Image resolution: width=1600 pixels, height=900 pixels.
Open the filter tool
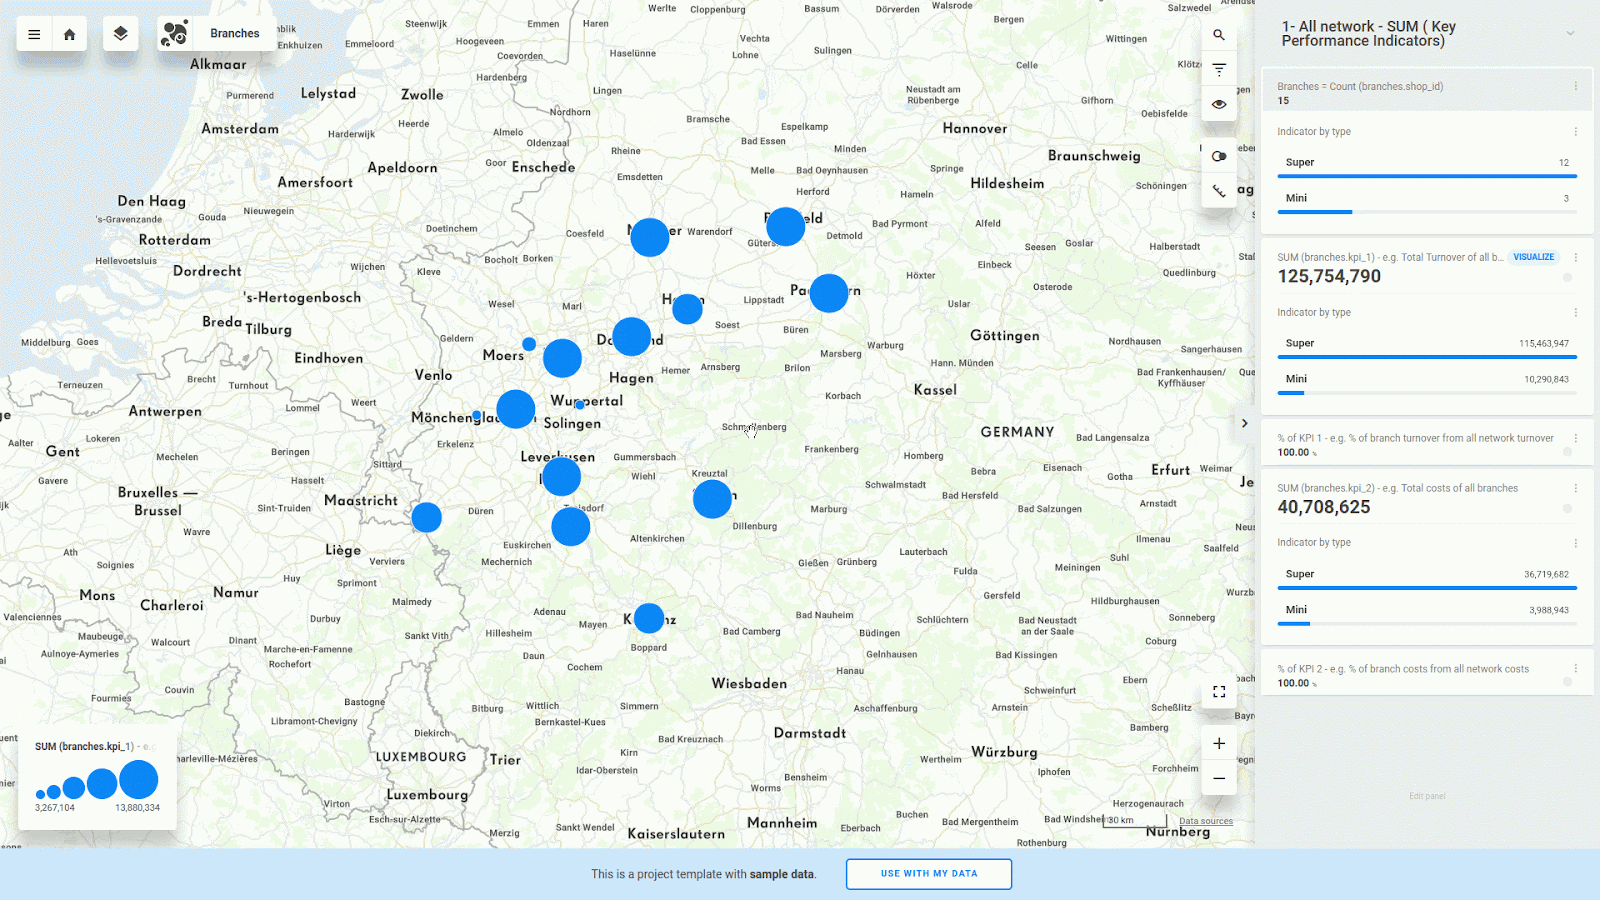click(x=1219, y=70)
